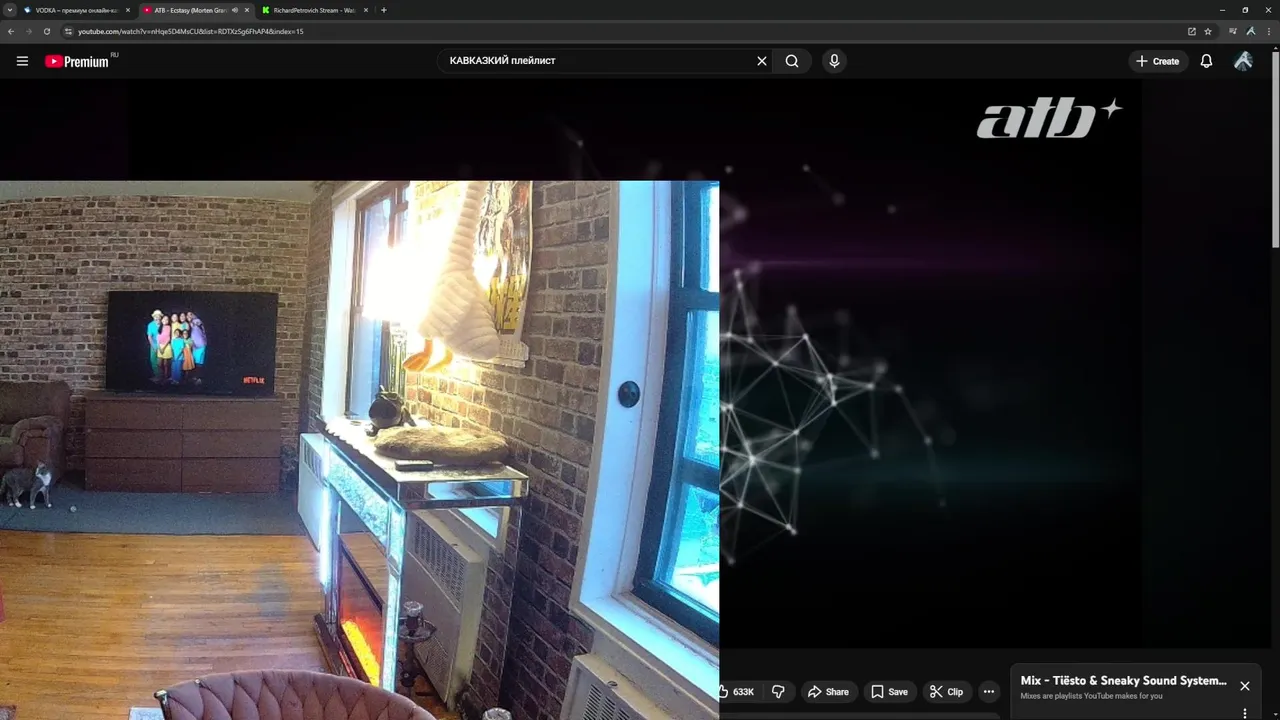Go back in browser history
1280x720 pixels.
[x=11, y=31]
